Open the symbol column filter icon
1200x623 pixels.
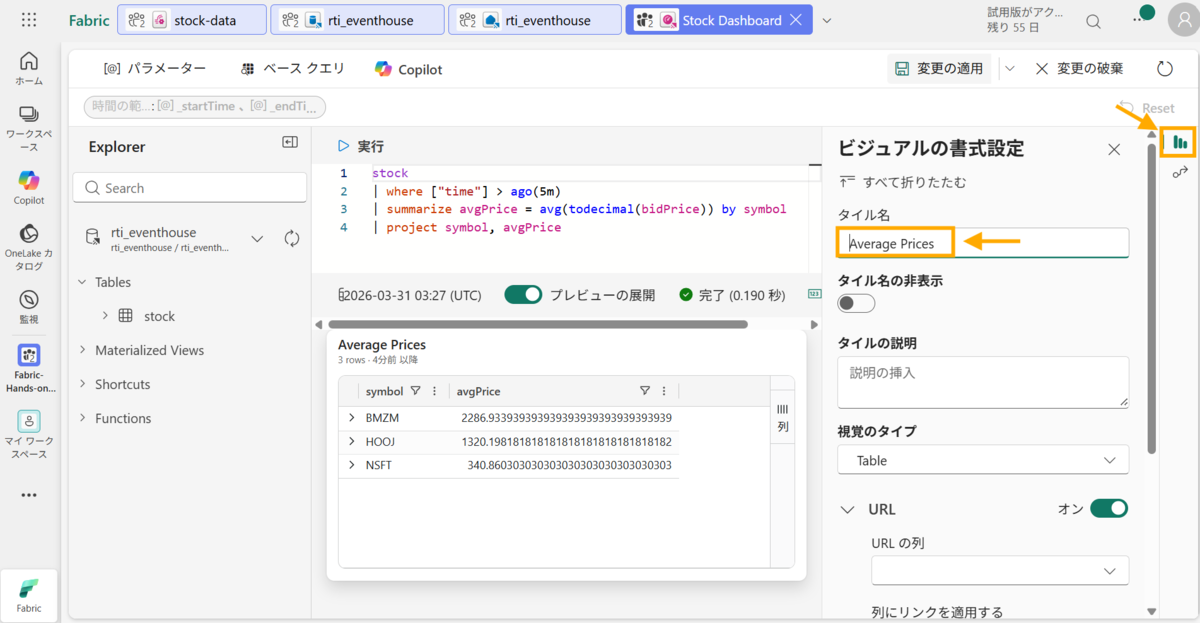(416, 391)
